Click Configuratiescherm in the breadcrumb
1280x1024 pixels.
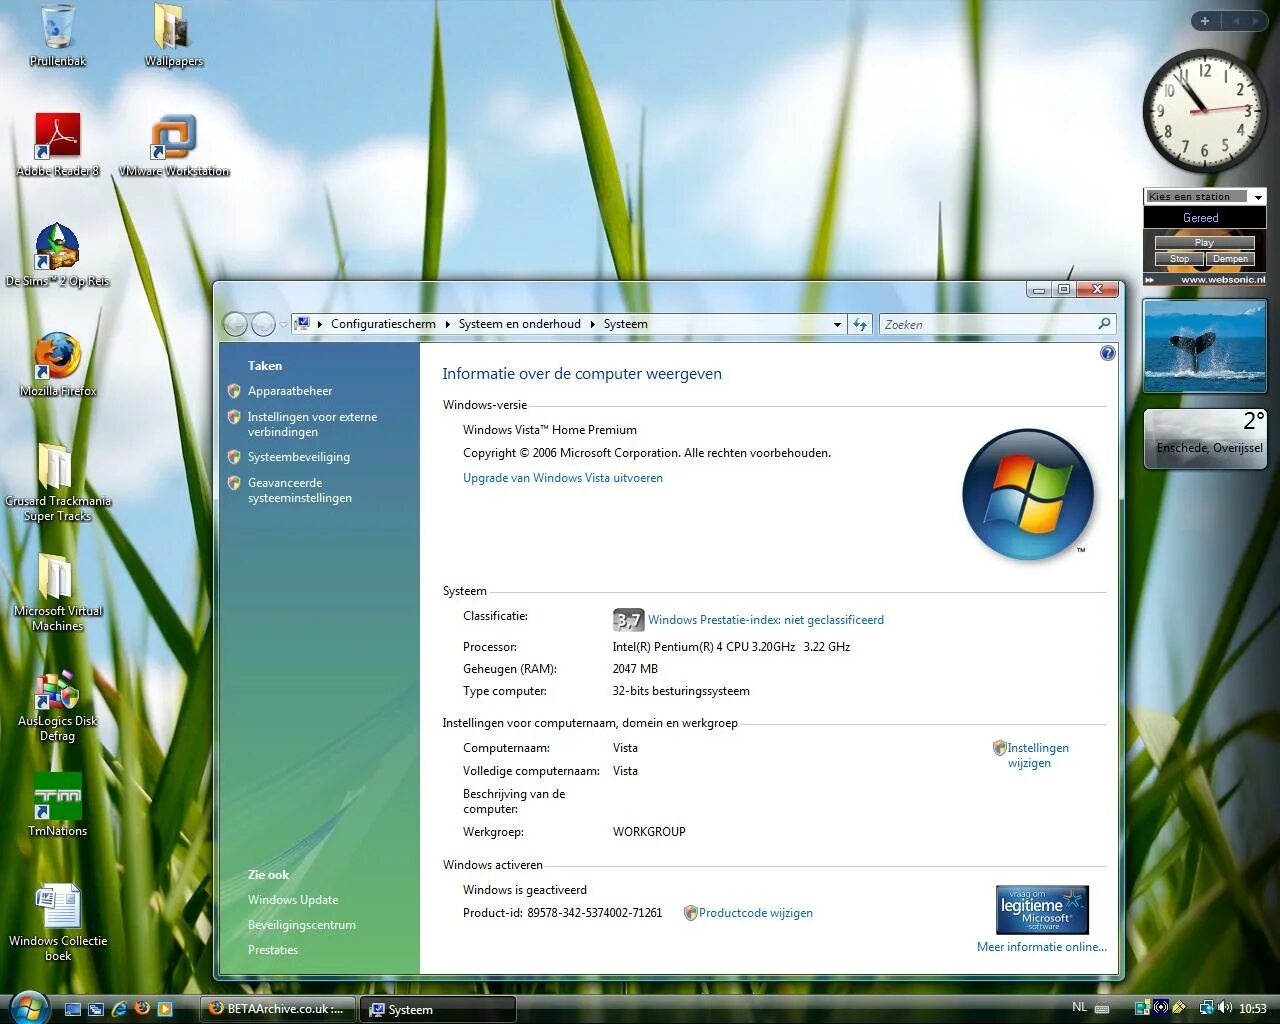383,324
